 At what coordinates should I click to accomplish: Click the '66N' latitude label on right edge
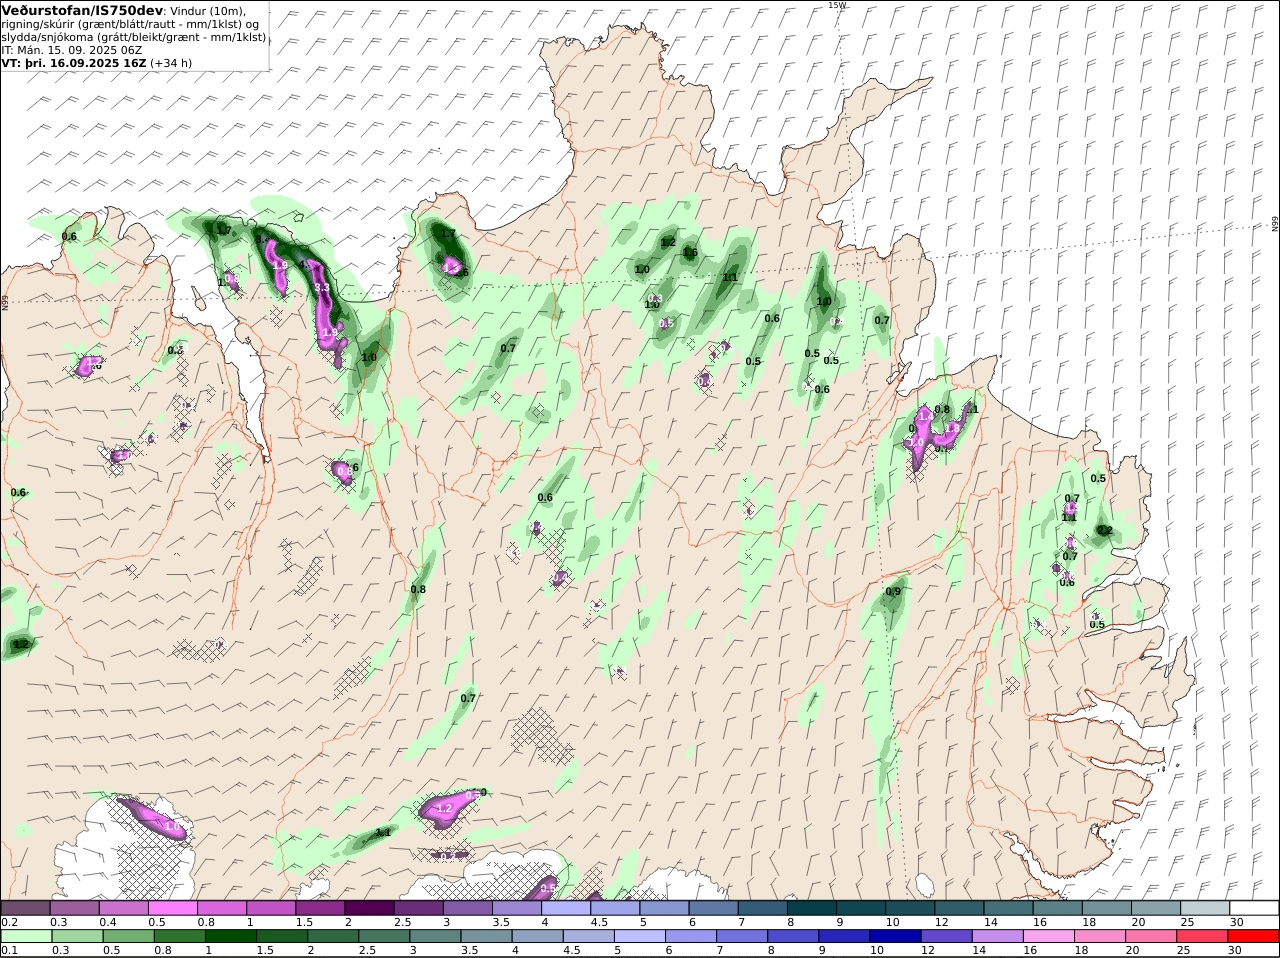coord(1275,224)
